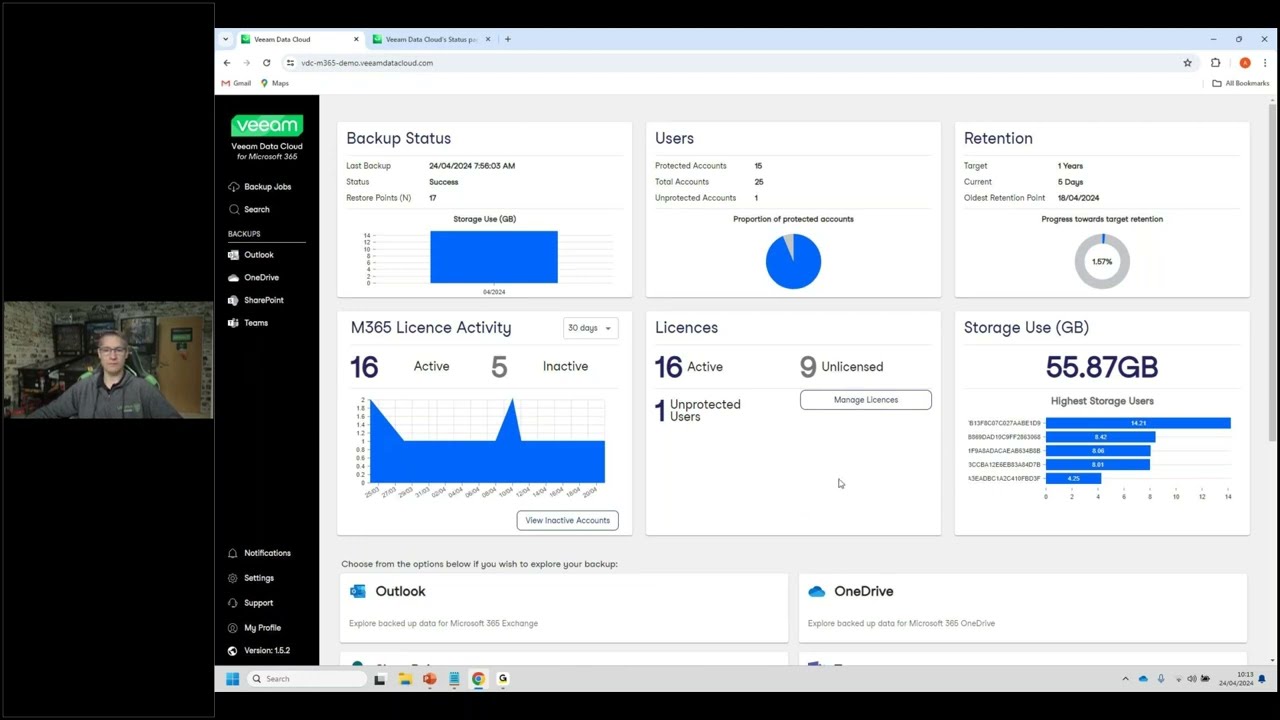The image size is (1280, 720).
Task: Open Settings in the sidebar
Action: click(250, 578)
